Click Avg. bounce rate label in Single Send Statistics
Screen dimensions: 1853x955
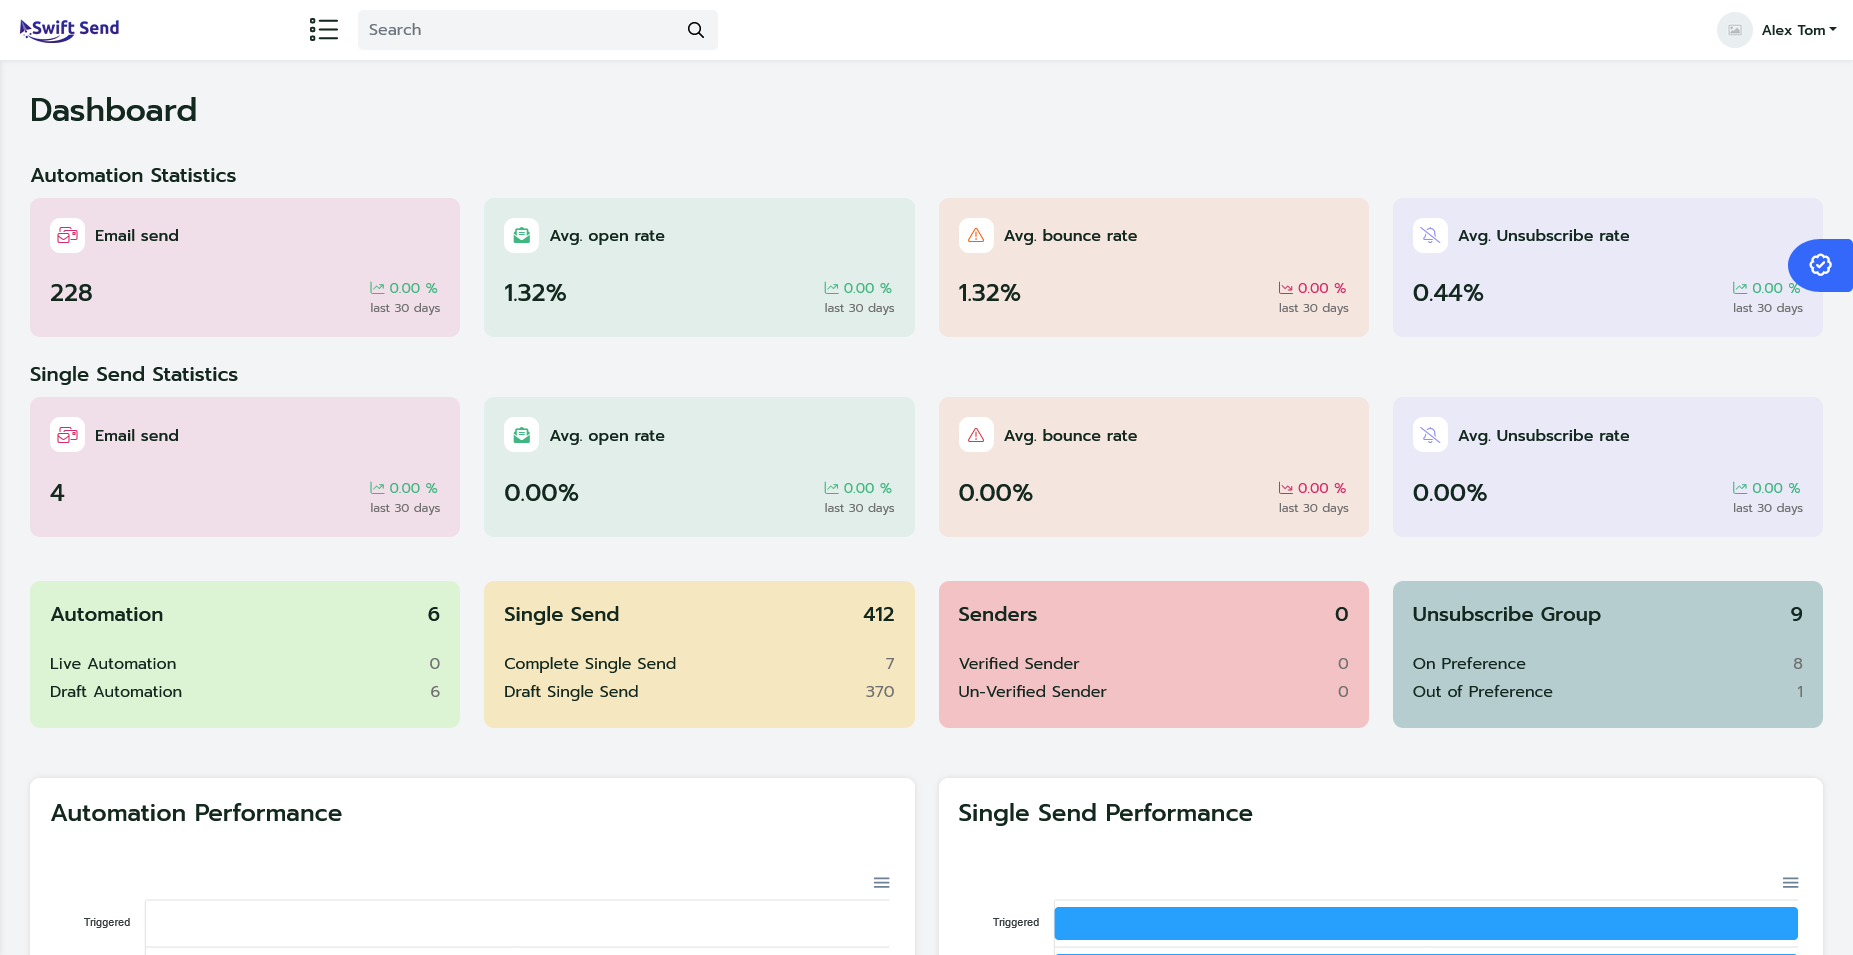coord(1071,436)
